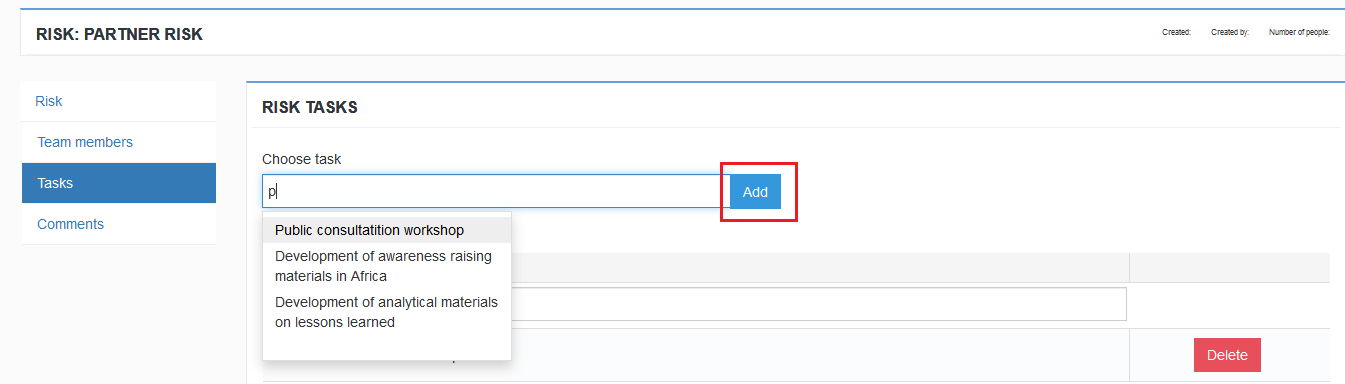Click the blue Add button
The width and height of the screenshot is (1345, 384).
(x=755, y=191)
